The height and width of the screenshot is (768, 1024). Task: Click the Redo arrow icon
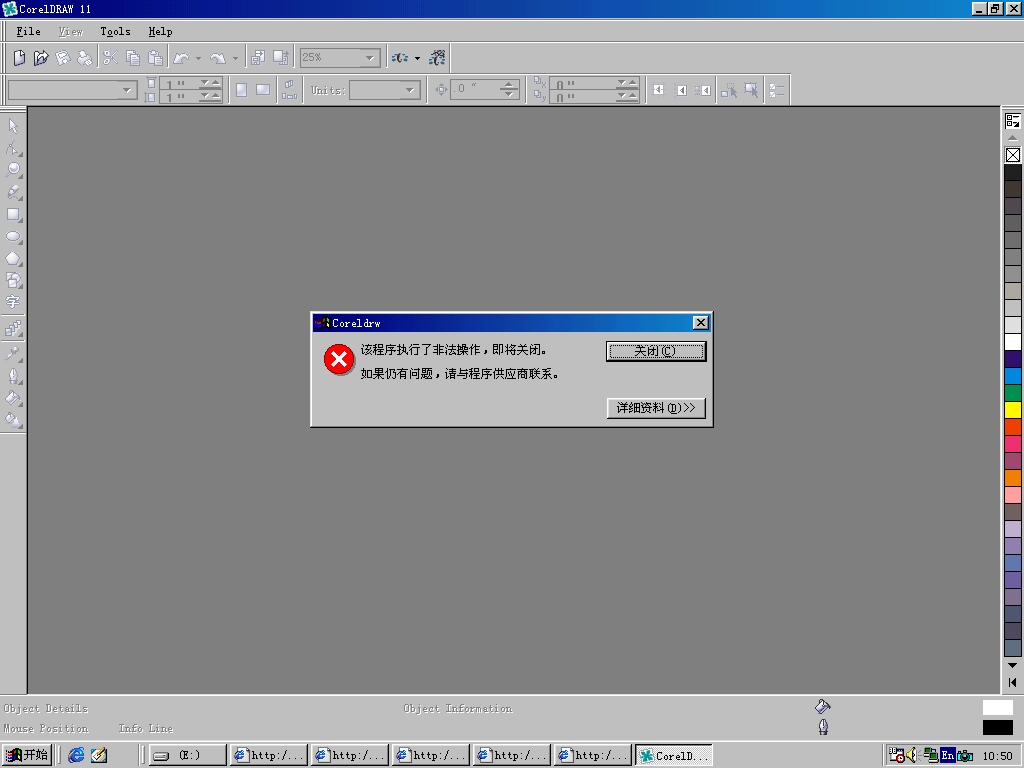pos(218,58)
